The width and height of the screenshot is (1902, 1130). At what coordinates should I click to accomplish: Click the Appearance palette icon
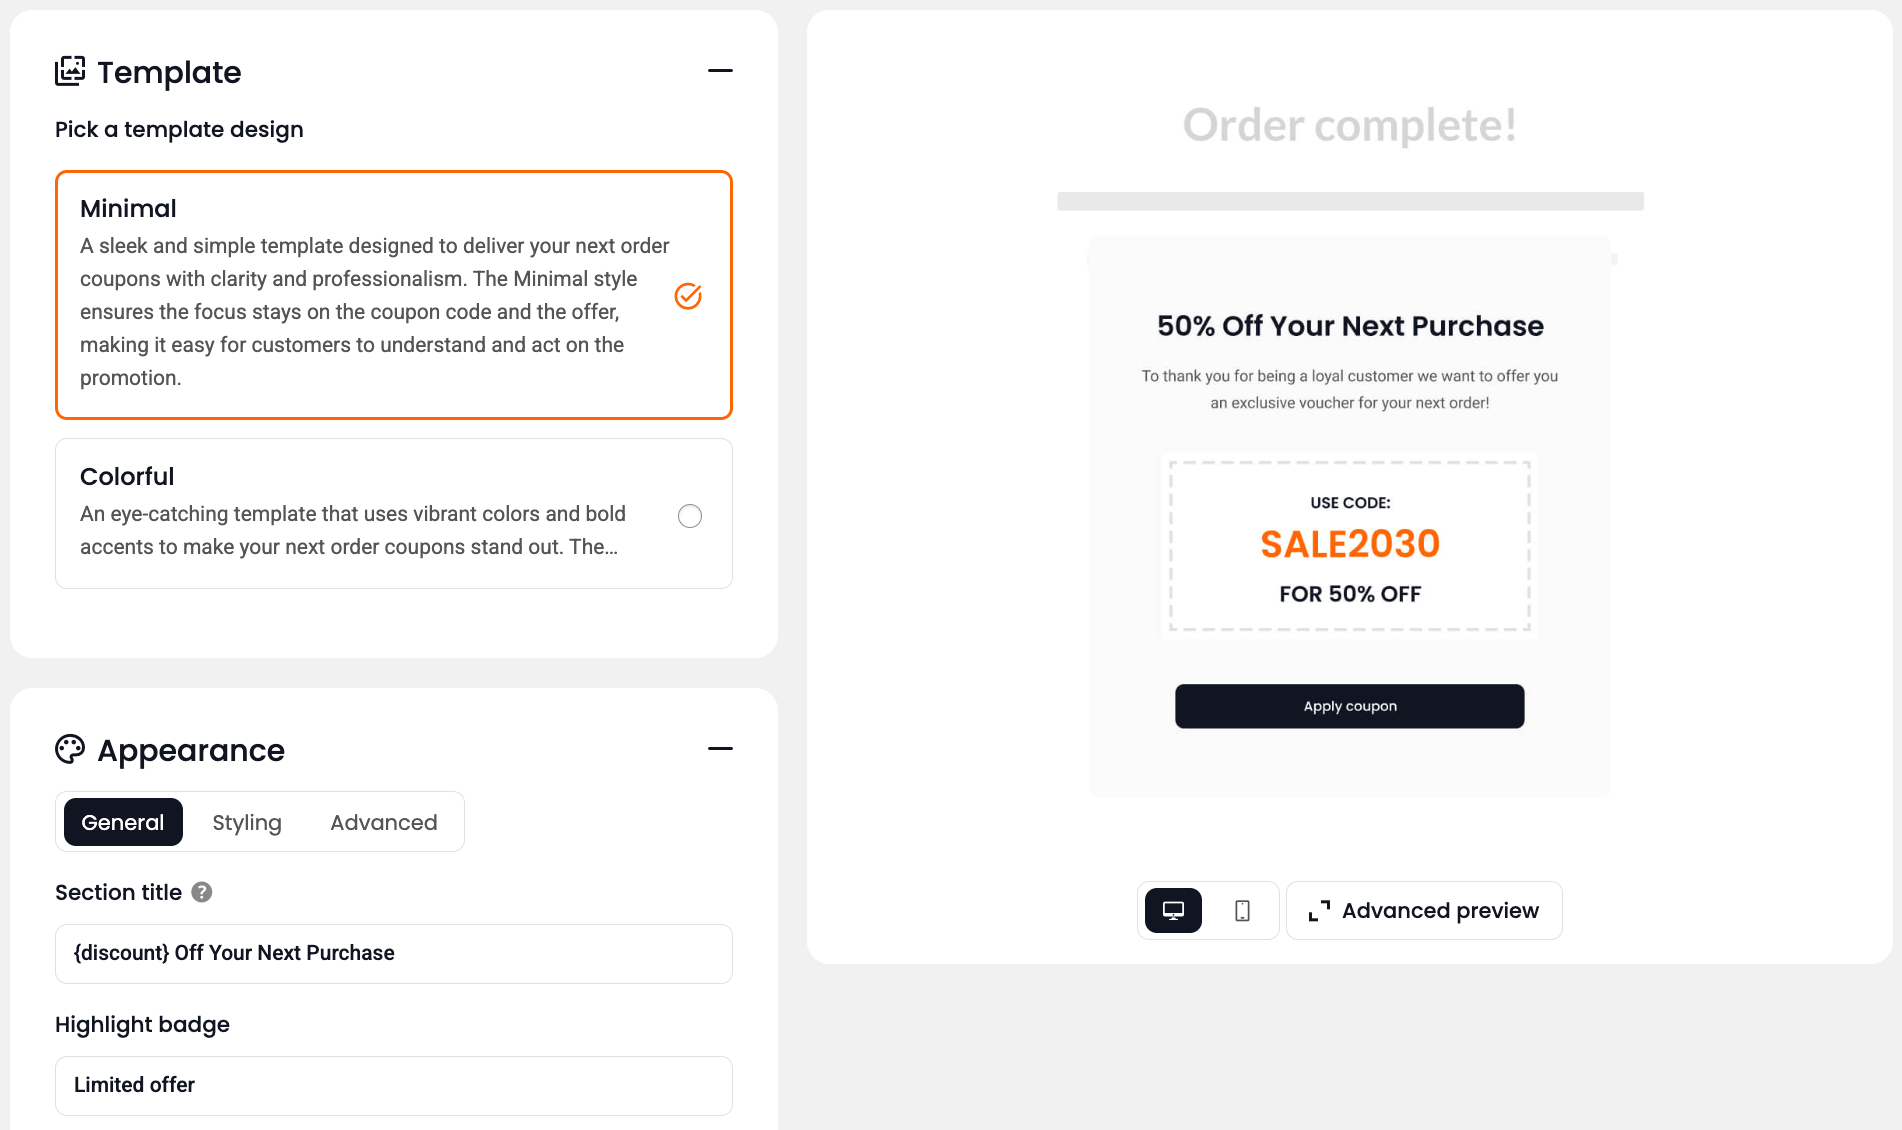pyautogui.click(x=70, y=749)
